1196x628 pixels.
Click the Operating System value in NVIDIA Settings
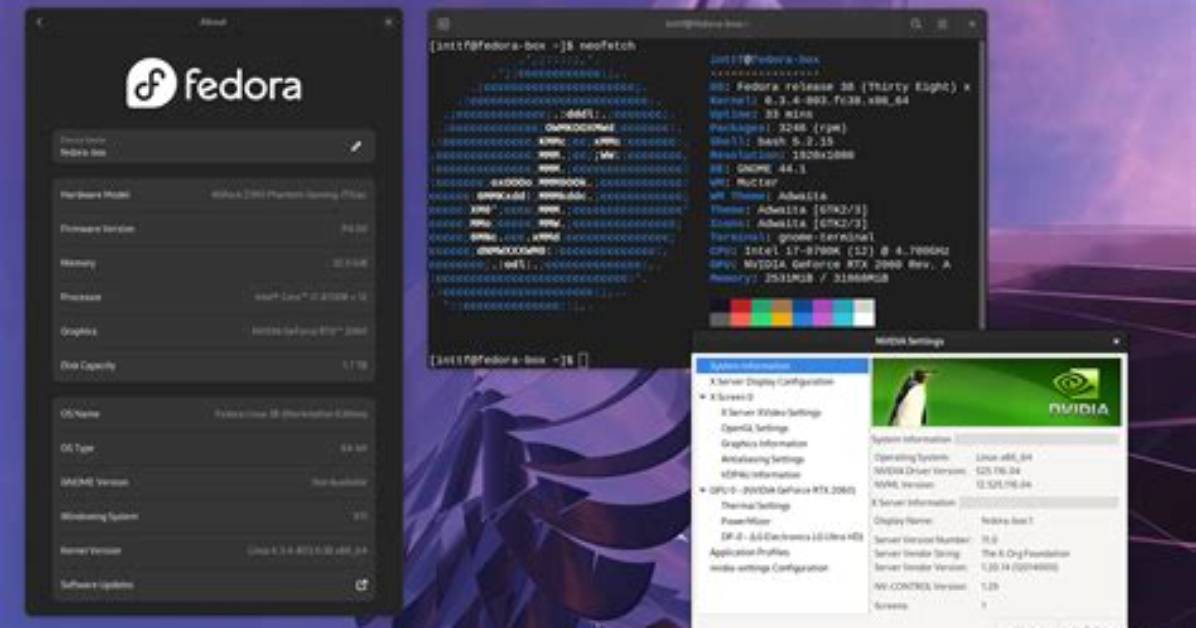pyautogui.click(x=1004, y=457)
